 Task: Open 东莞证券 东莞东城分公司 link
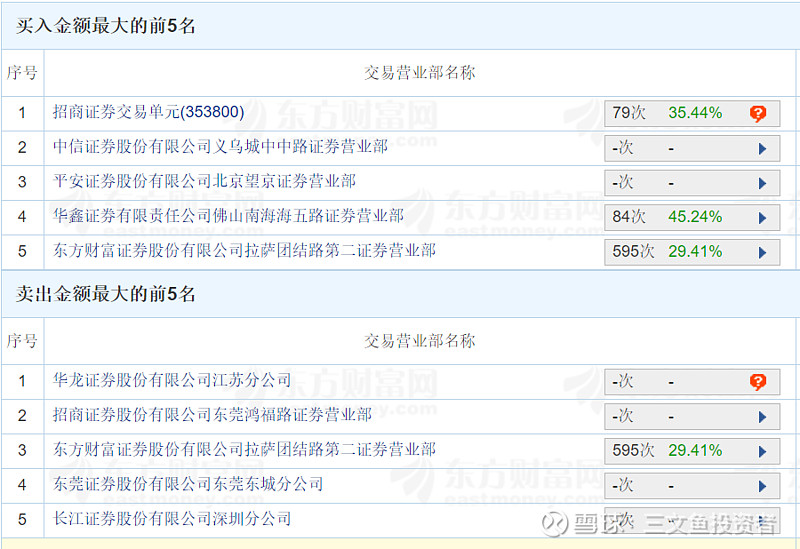click(x=188, y=484)
